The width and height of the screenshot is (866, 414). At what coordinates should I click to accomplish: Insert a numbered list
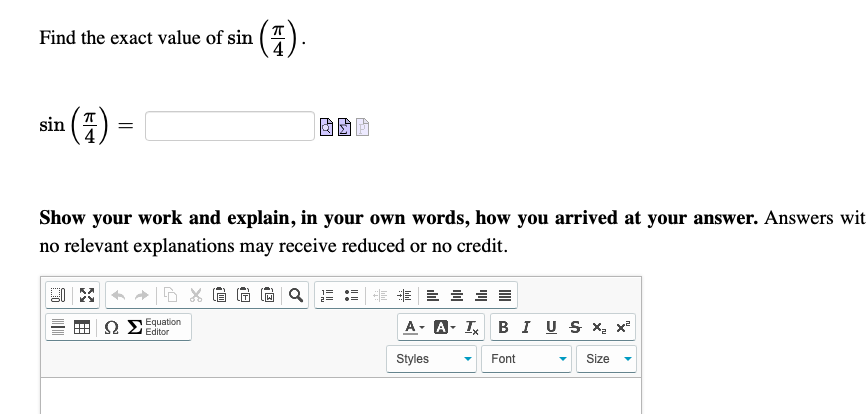(x=328, y=295)
